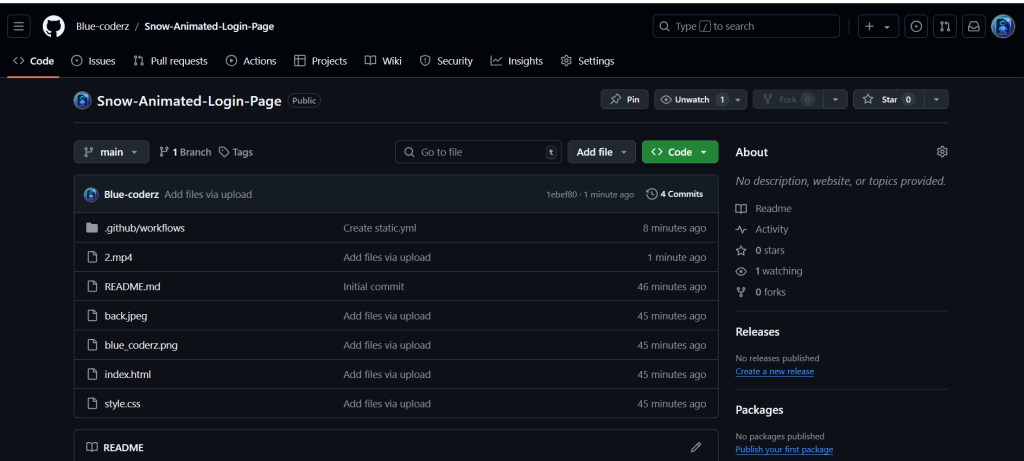
Task: Switch to the Issues tab
Action: coord(93,61)
